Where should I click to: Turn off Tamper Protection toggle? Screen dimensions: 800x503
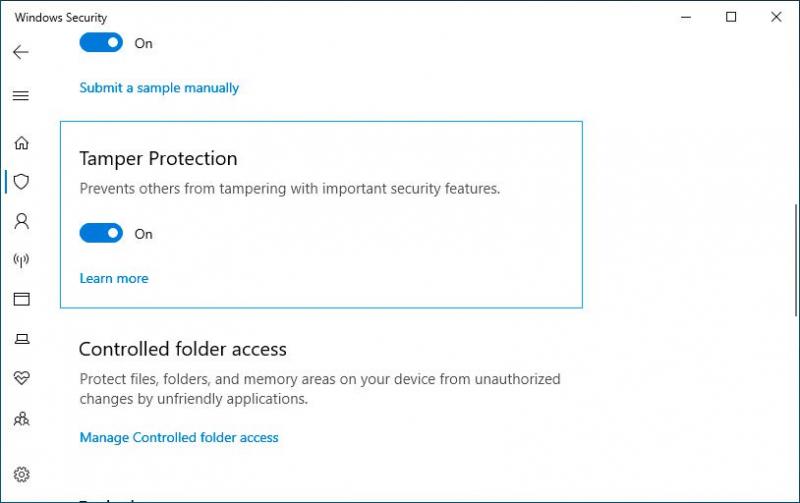point(101,233)
